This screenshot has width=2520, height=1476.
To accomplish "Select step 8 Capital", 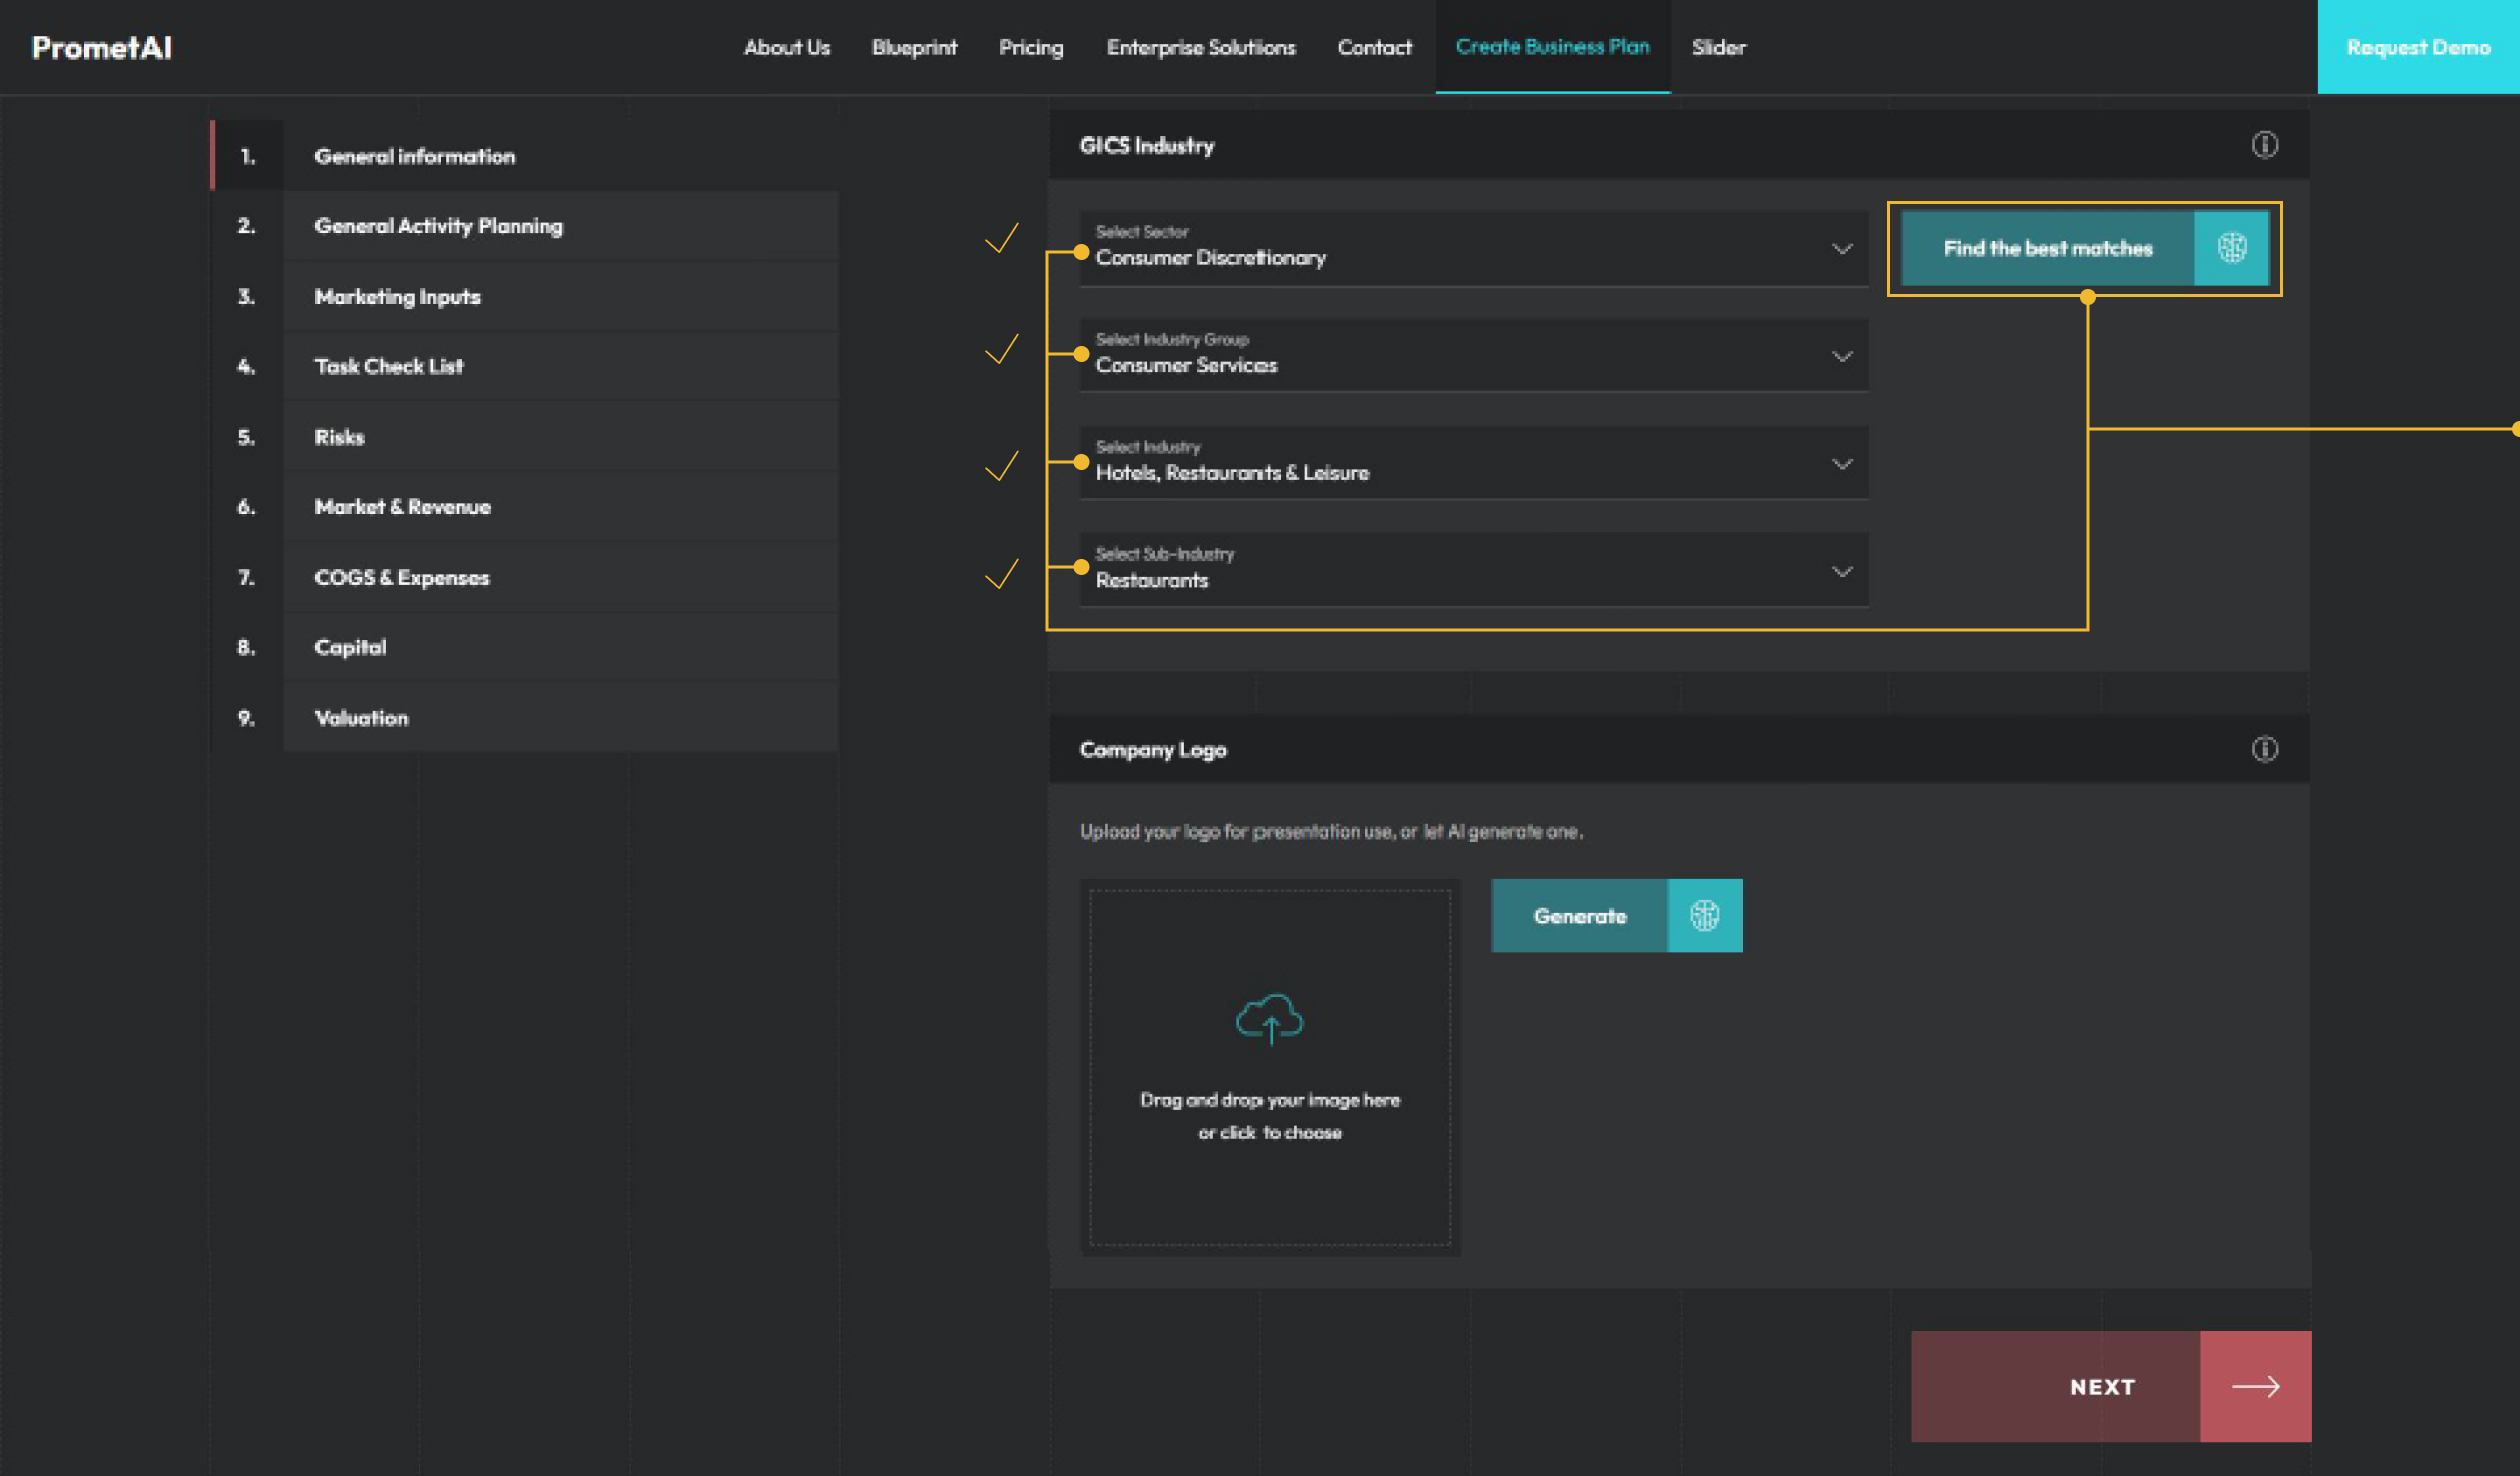I will [x=524, y=647].
